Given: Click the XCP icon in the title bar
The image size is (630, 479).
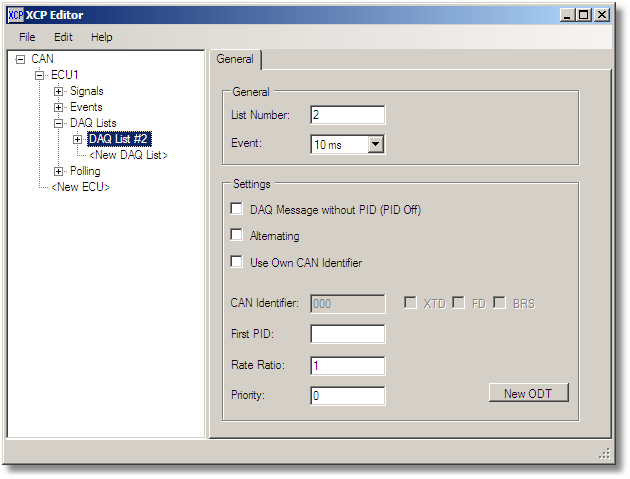Looking at the screenshot, I should pos(15,15).
